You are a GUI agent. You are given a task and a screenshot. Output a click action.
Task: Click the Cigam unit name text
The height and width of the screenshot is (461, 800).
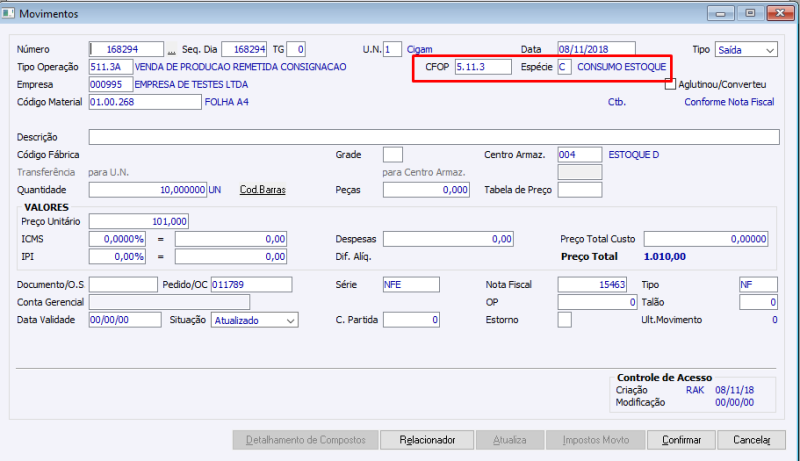(419, 49)
